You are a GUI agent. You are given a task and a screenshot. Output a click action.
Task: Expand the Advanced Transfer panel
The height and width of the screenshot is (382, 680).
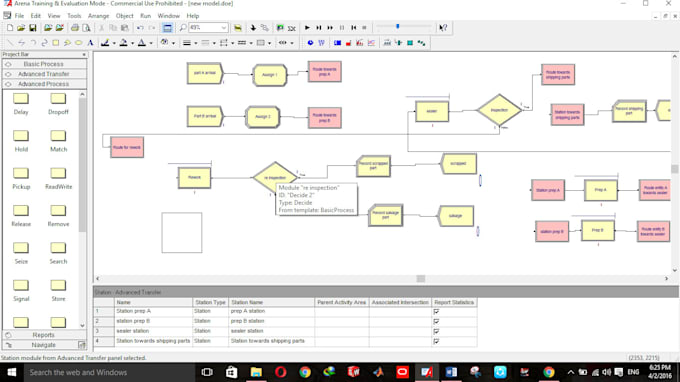44,74
